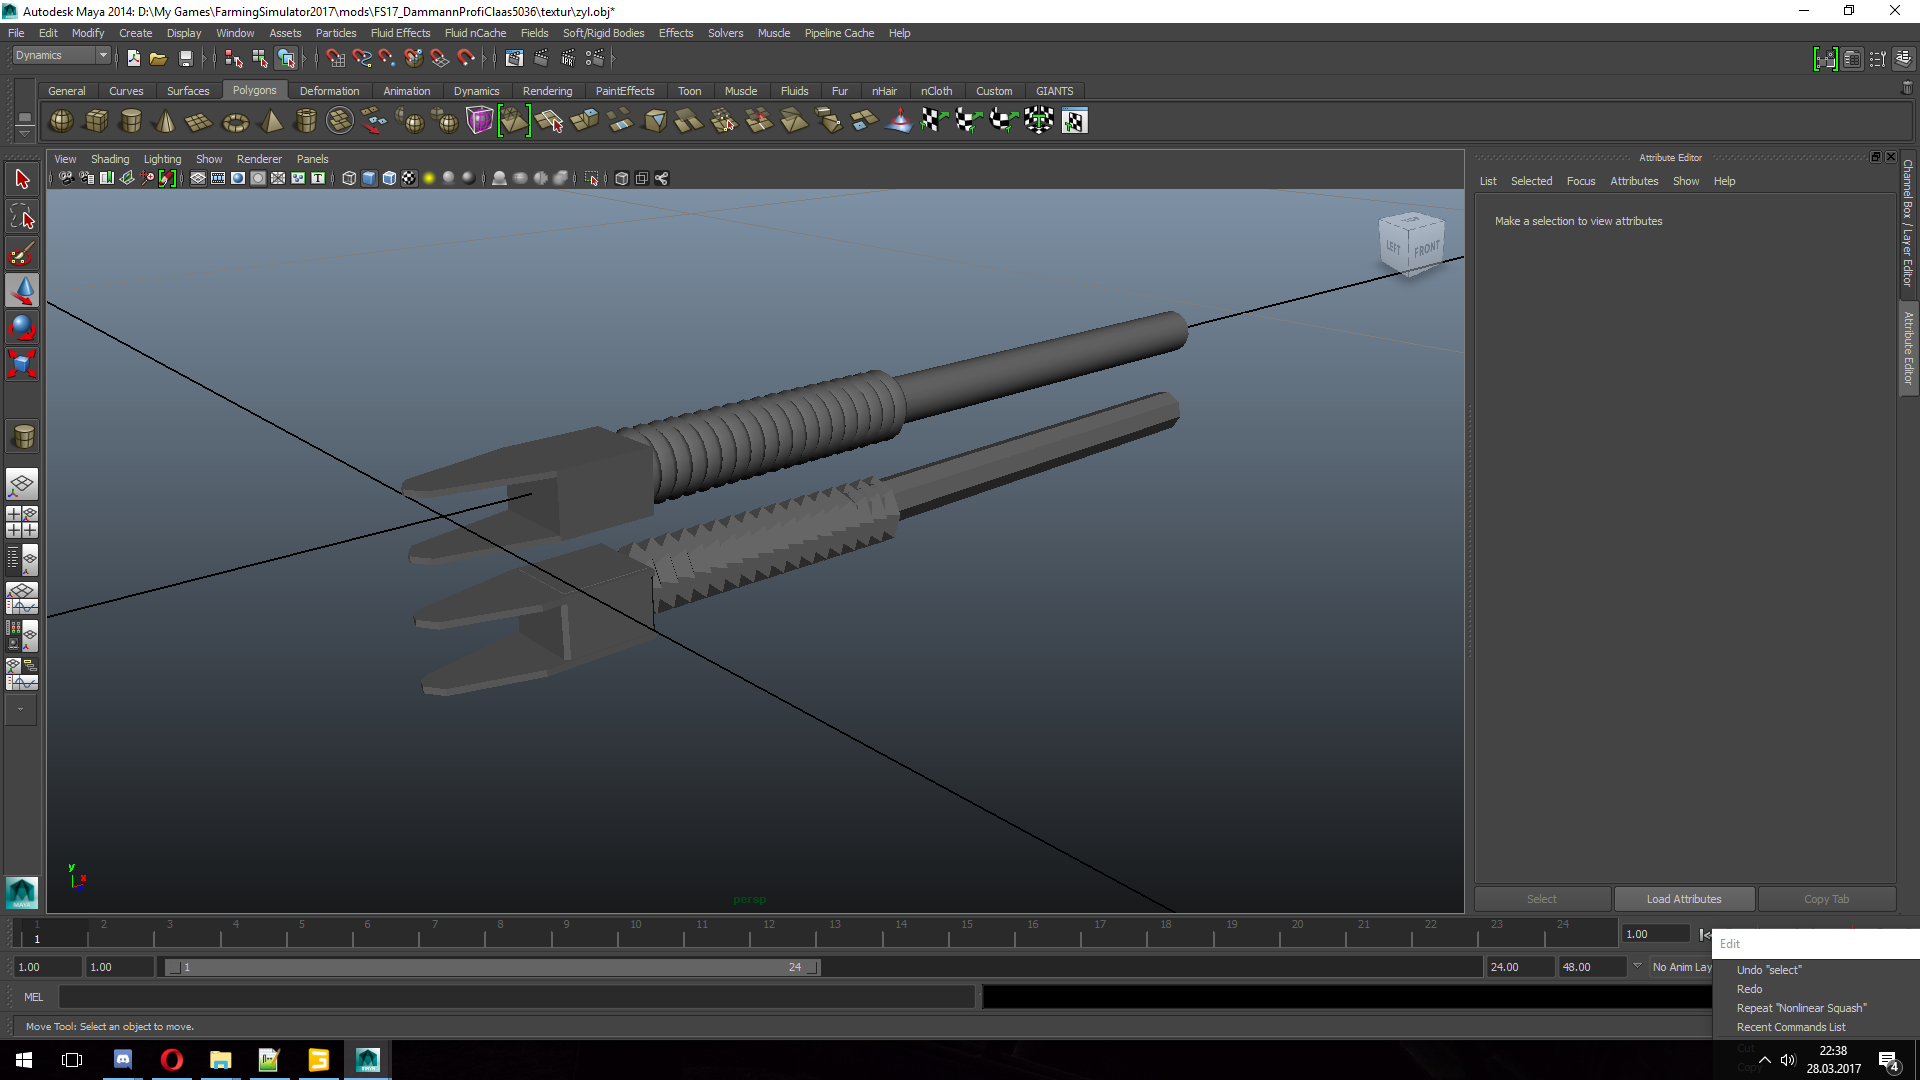
Task: Click the MEL command input field
Action: point(516,997)
